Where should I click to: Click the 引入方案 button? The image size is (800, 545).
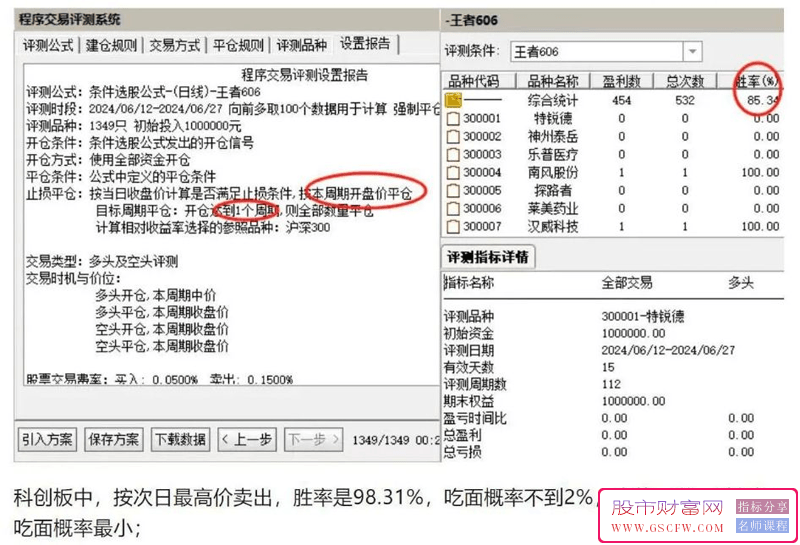(x=47, y=439)
